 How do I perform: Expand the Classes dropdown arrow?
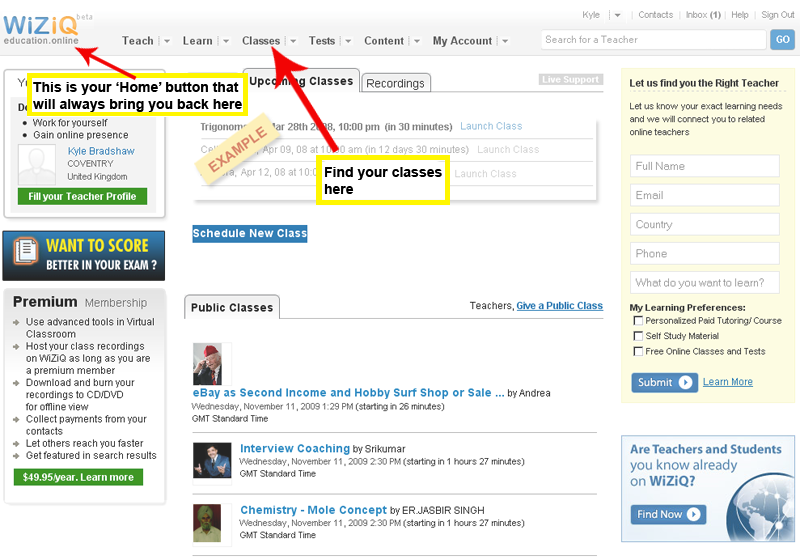click(x=293, y=41)
